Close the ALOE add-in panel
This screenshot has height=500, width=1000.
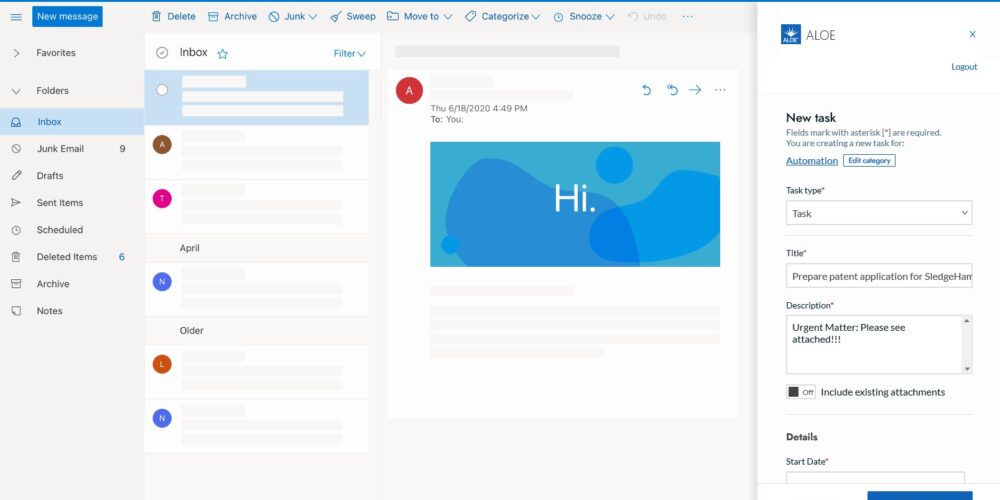coord(972,34)
